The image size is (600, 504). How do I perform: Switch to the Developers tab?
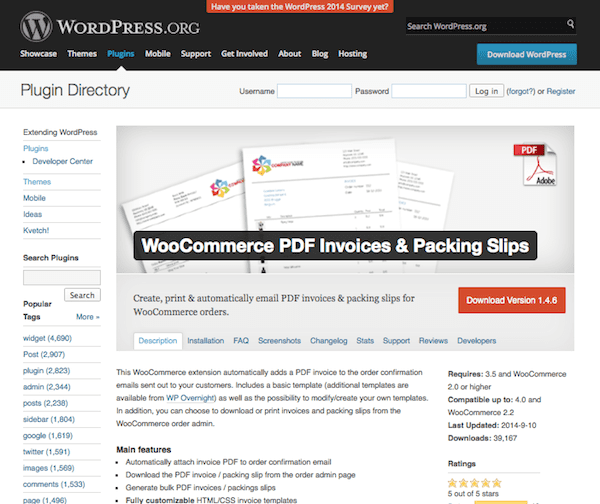click(x=476, y=341)
